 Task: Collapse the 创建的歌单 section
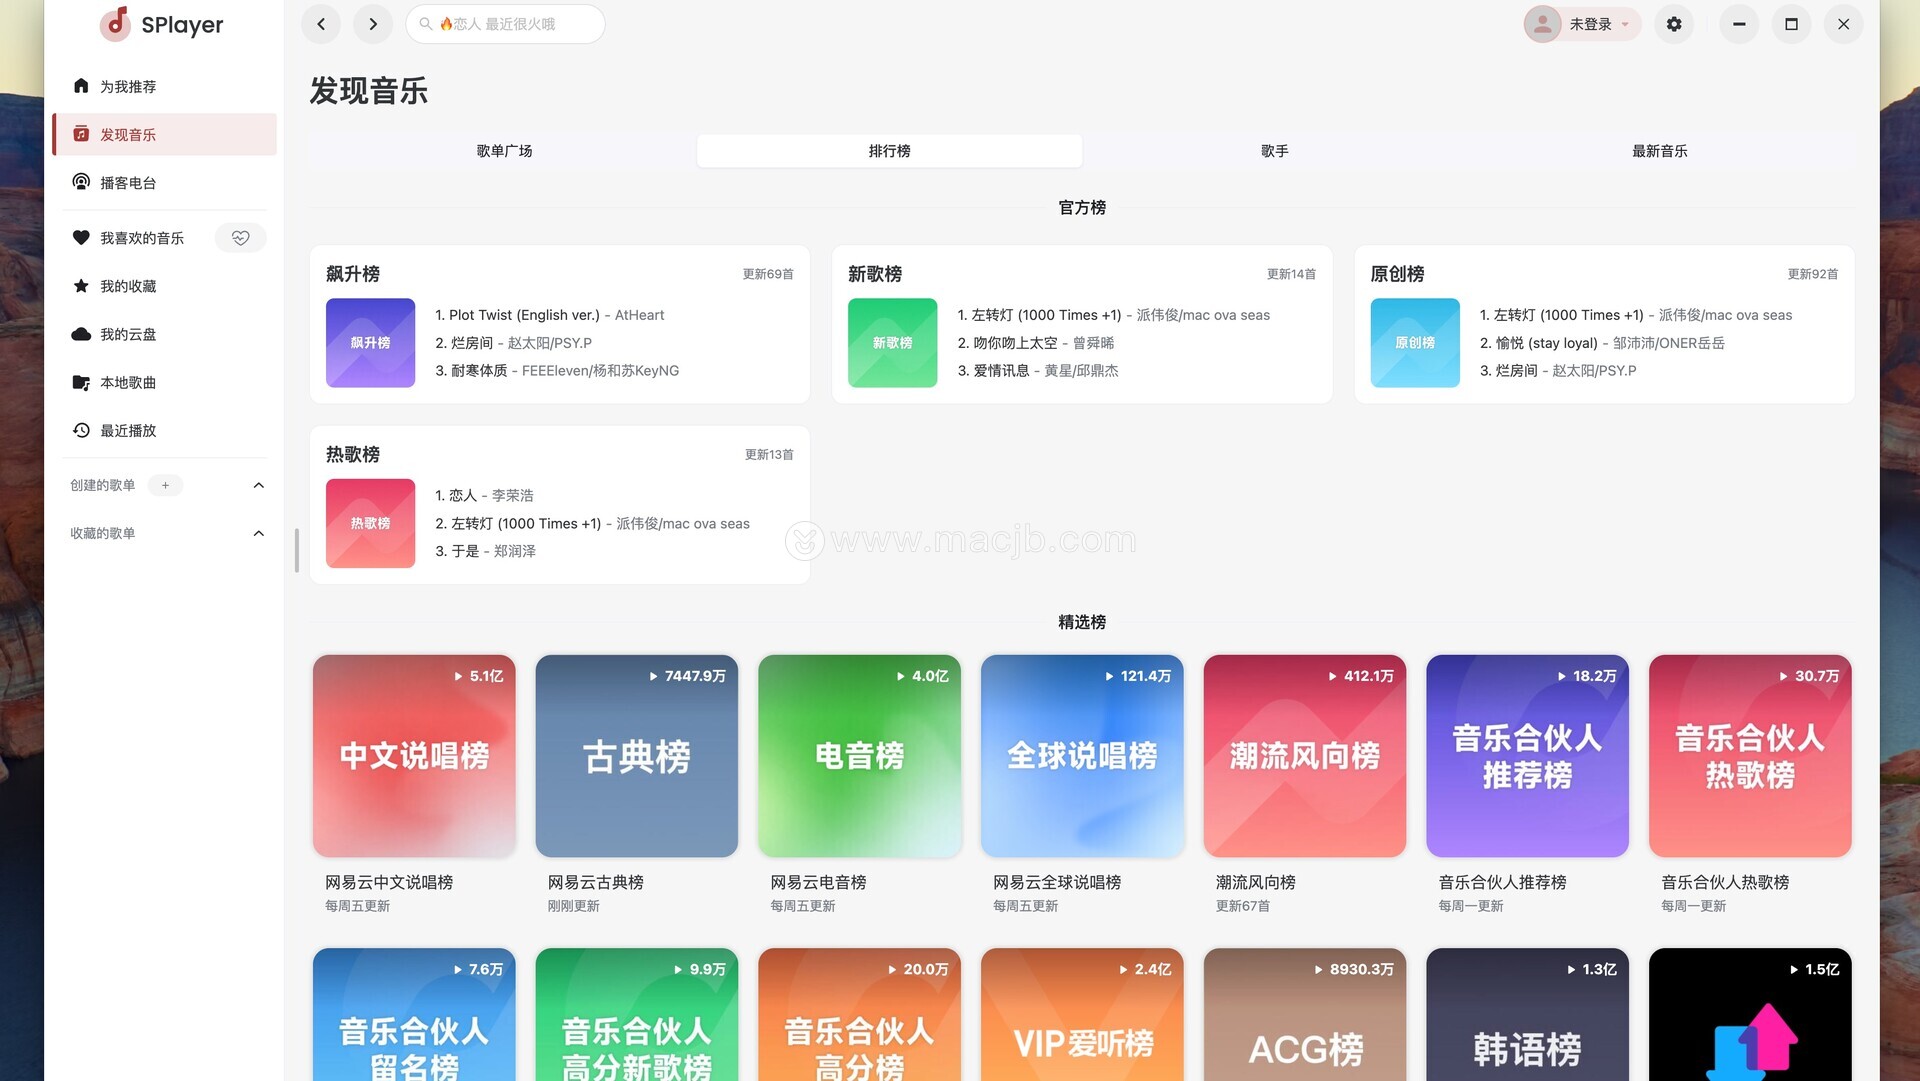tap(259, 485)
